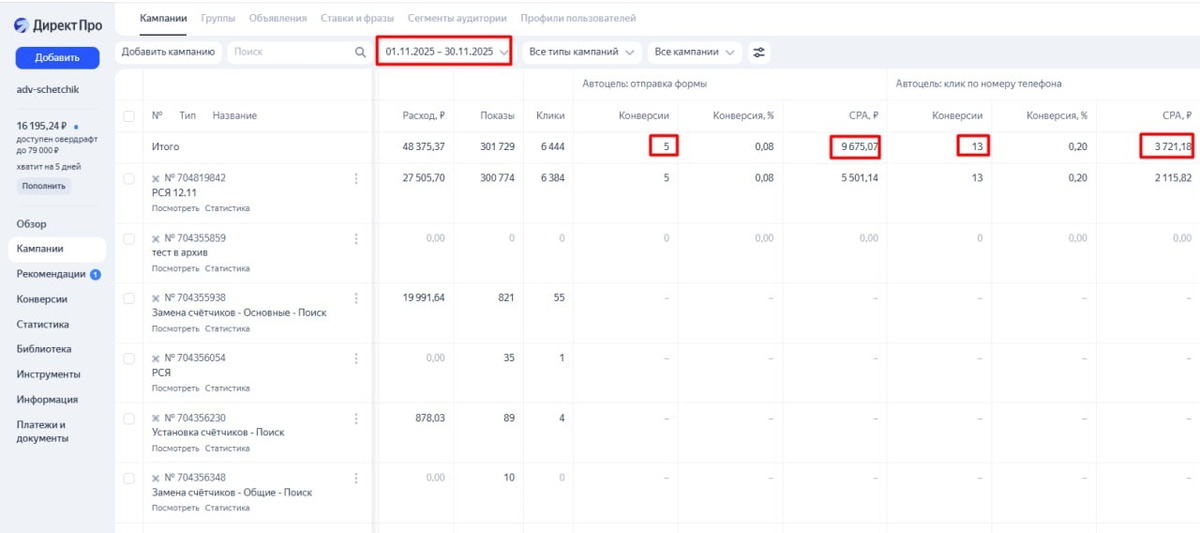The height and width of the screenshot is (533, 1200).
Task: Open the date range 01.11.2025 – 30.11.2025 dropdown
Action: click(444, 51)
